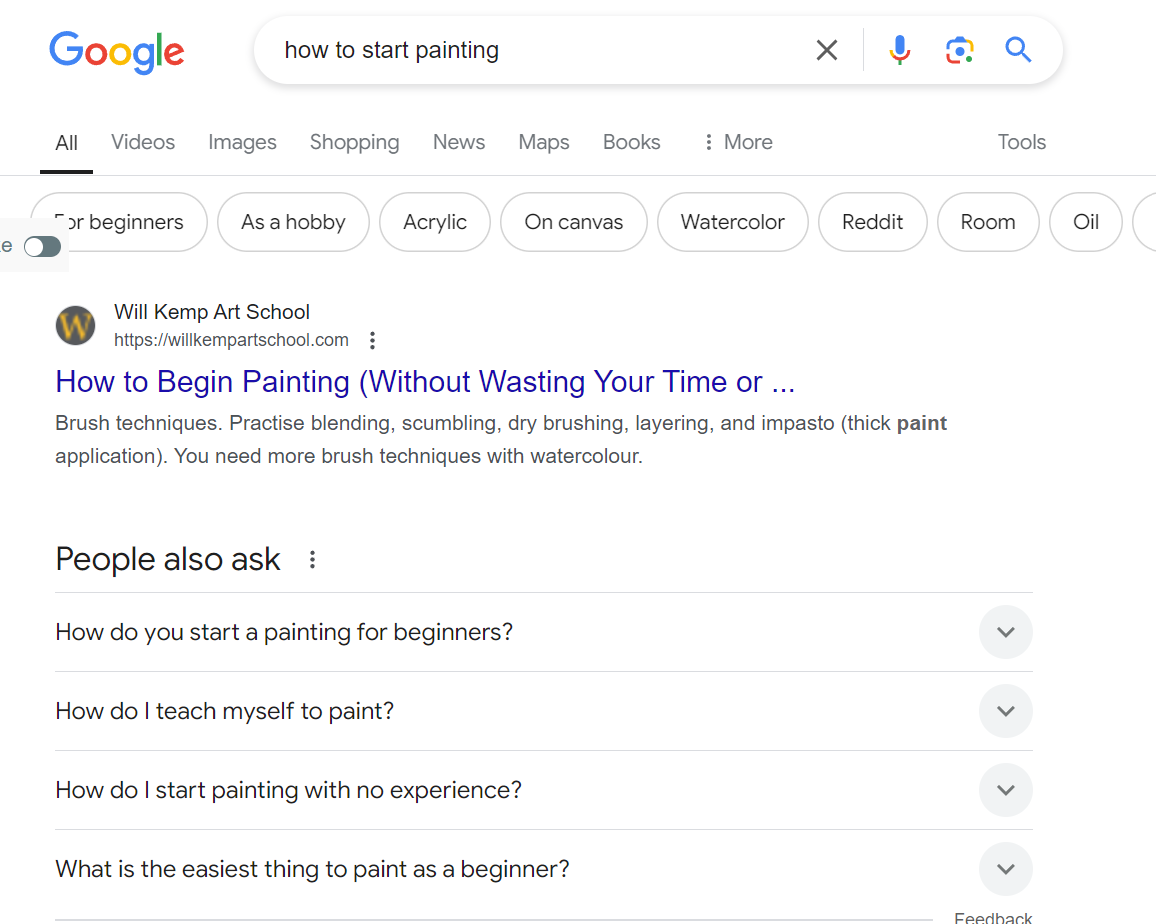Expand "How do I teach myself to paint?"

coord(1006,711)
